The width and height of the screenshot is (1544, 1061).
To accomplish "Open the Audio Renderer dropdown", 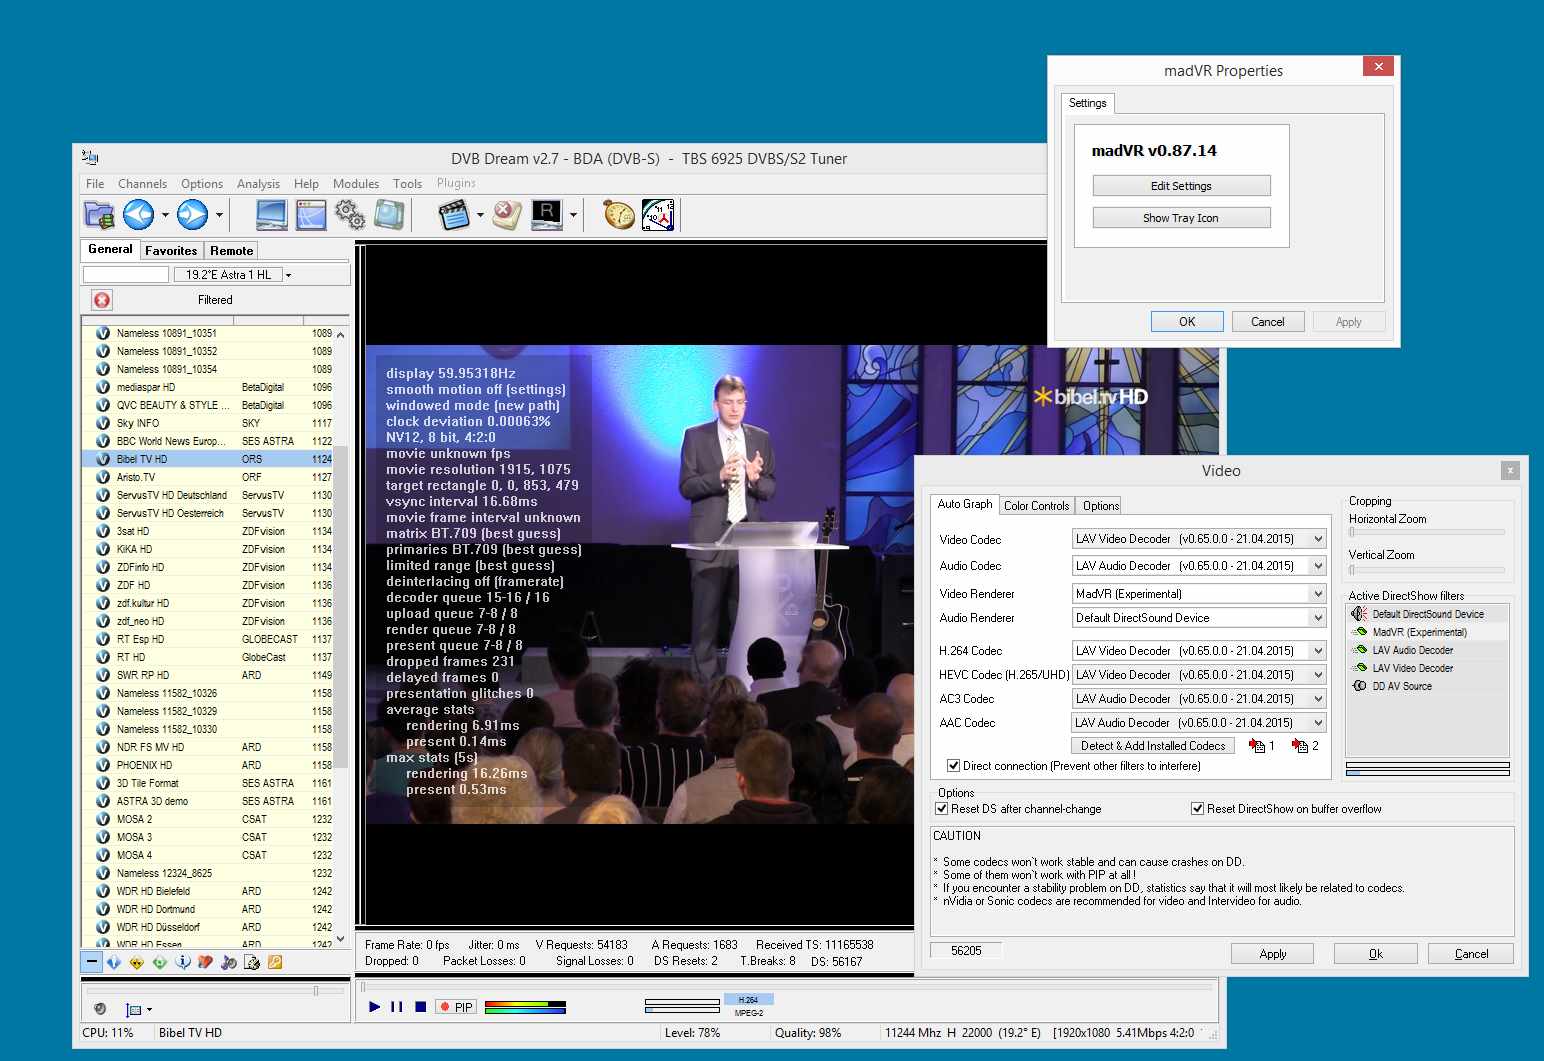I will (1199, 618).
